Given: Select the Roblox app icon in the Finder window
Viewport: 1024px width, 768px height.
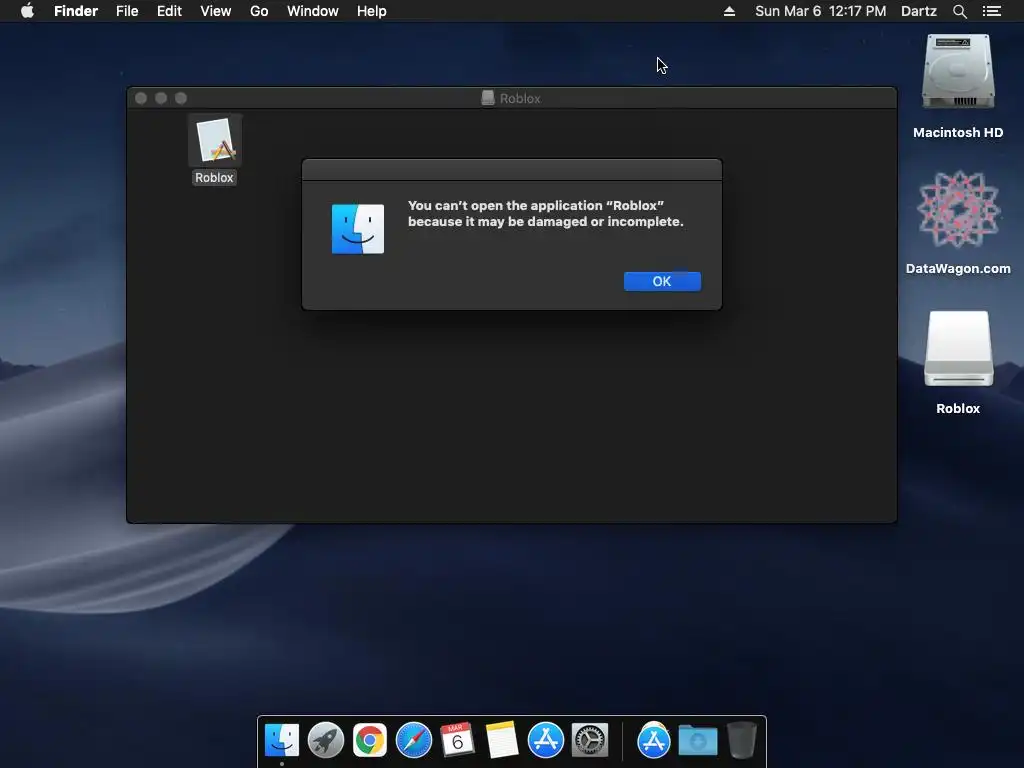Looking at the screenshot, I should pyautogui.click(x=215, y=141).
